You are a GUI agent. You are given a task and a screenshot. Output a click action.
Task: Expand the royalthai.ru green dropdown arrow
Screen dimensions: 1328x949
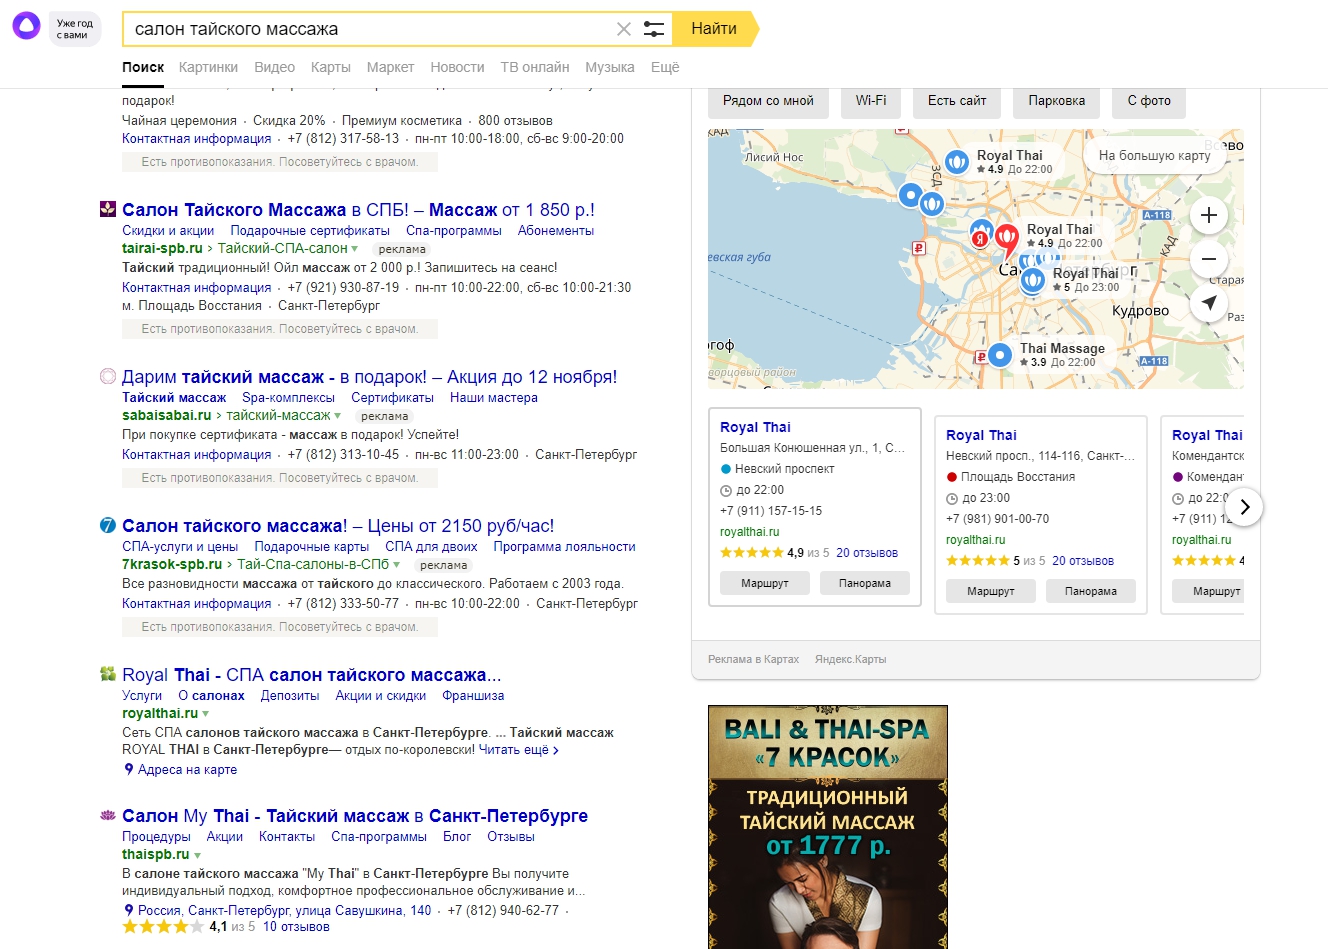(x=205, y=713)
